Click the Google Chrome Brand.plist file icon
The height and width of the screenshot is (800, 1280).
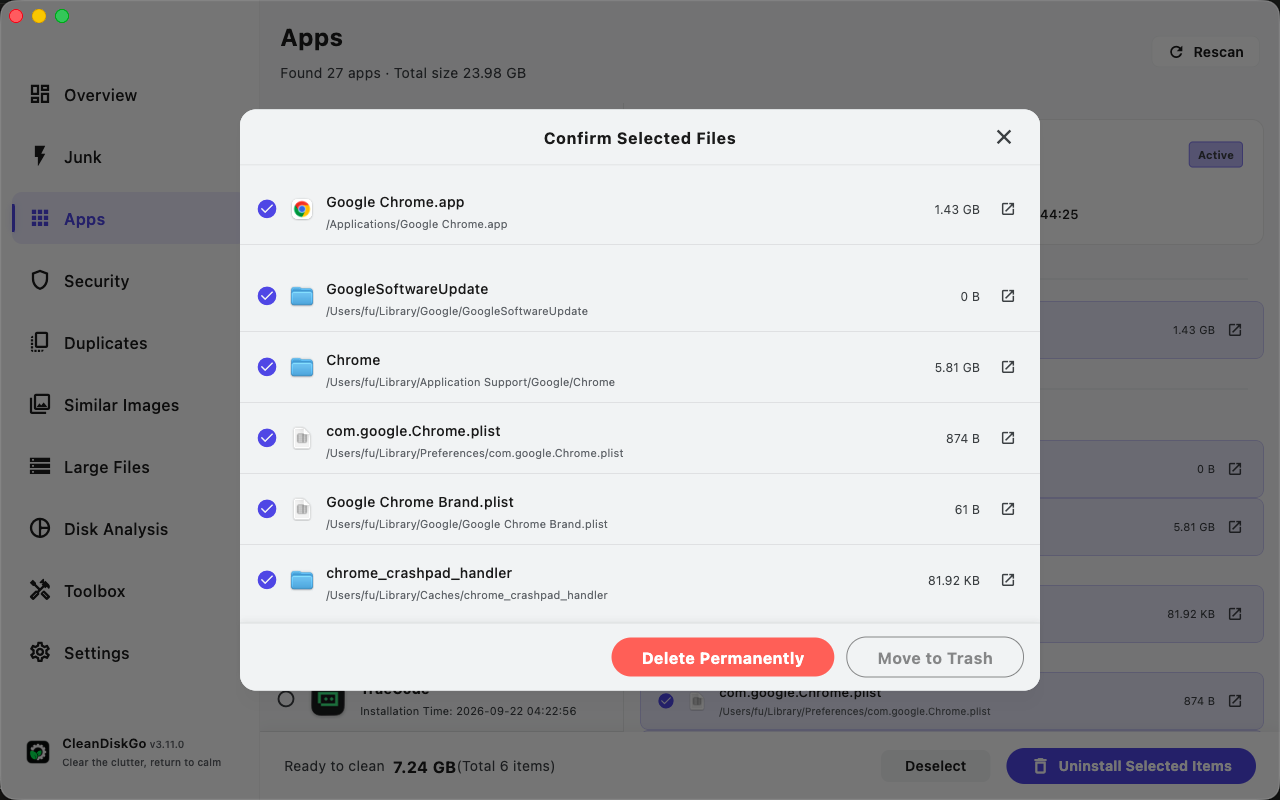(301, 509)
